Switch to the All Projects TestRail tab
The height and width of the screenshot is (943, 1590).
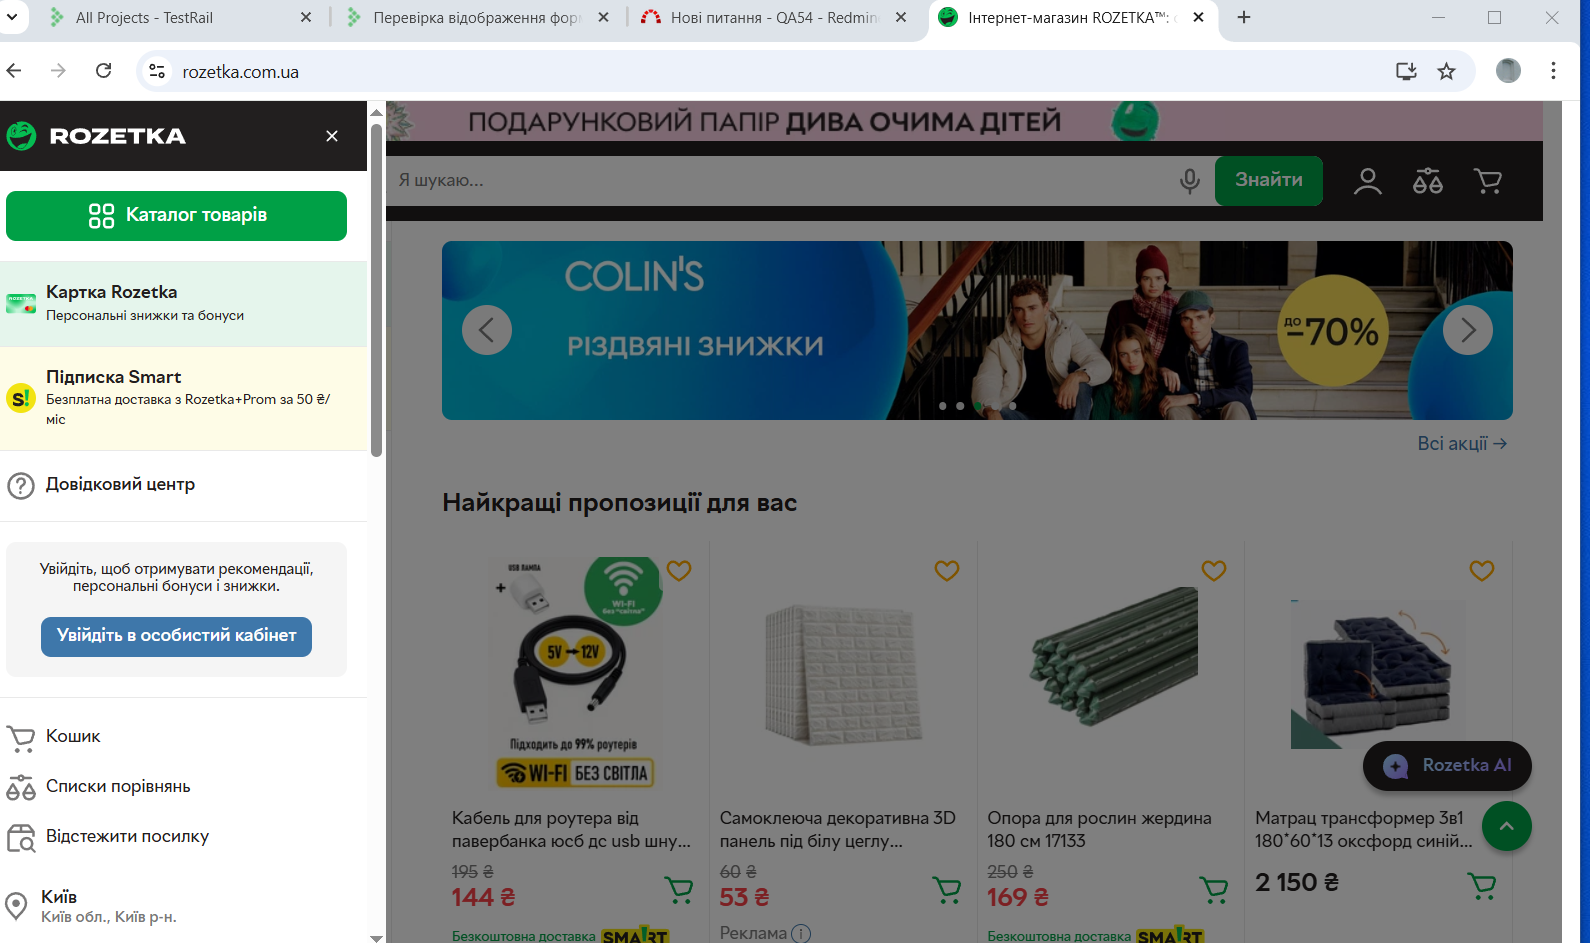pyautogui.click(x=180, y=18)
